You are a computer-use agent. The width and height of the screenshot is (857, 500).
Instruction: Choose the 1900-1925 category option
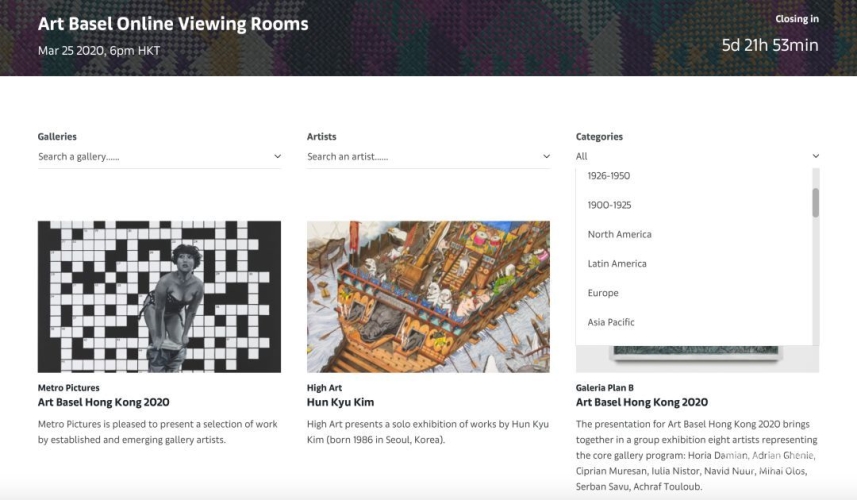609,205
